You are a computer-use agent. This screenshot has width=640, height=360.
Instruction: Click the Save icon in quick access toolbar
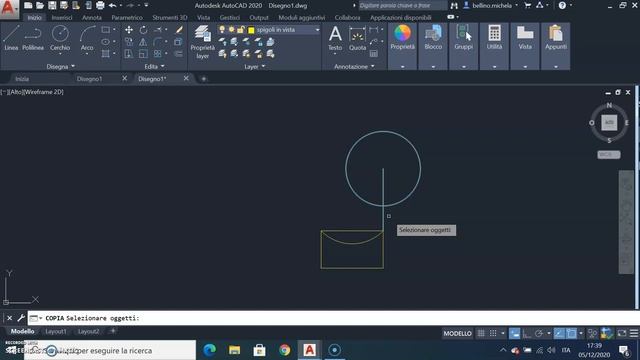pos(52,5)
